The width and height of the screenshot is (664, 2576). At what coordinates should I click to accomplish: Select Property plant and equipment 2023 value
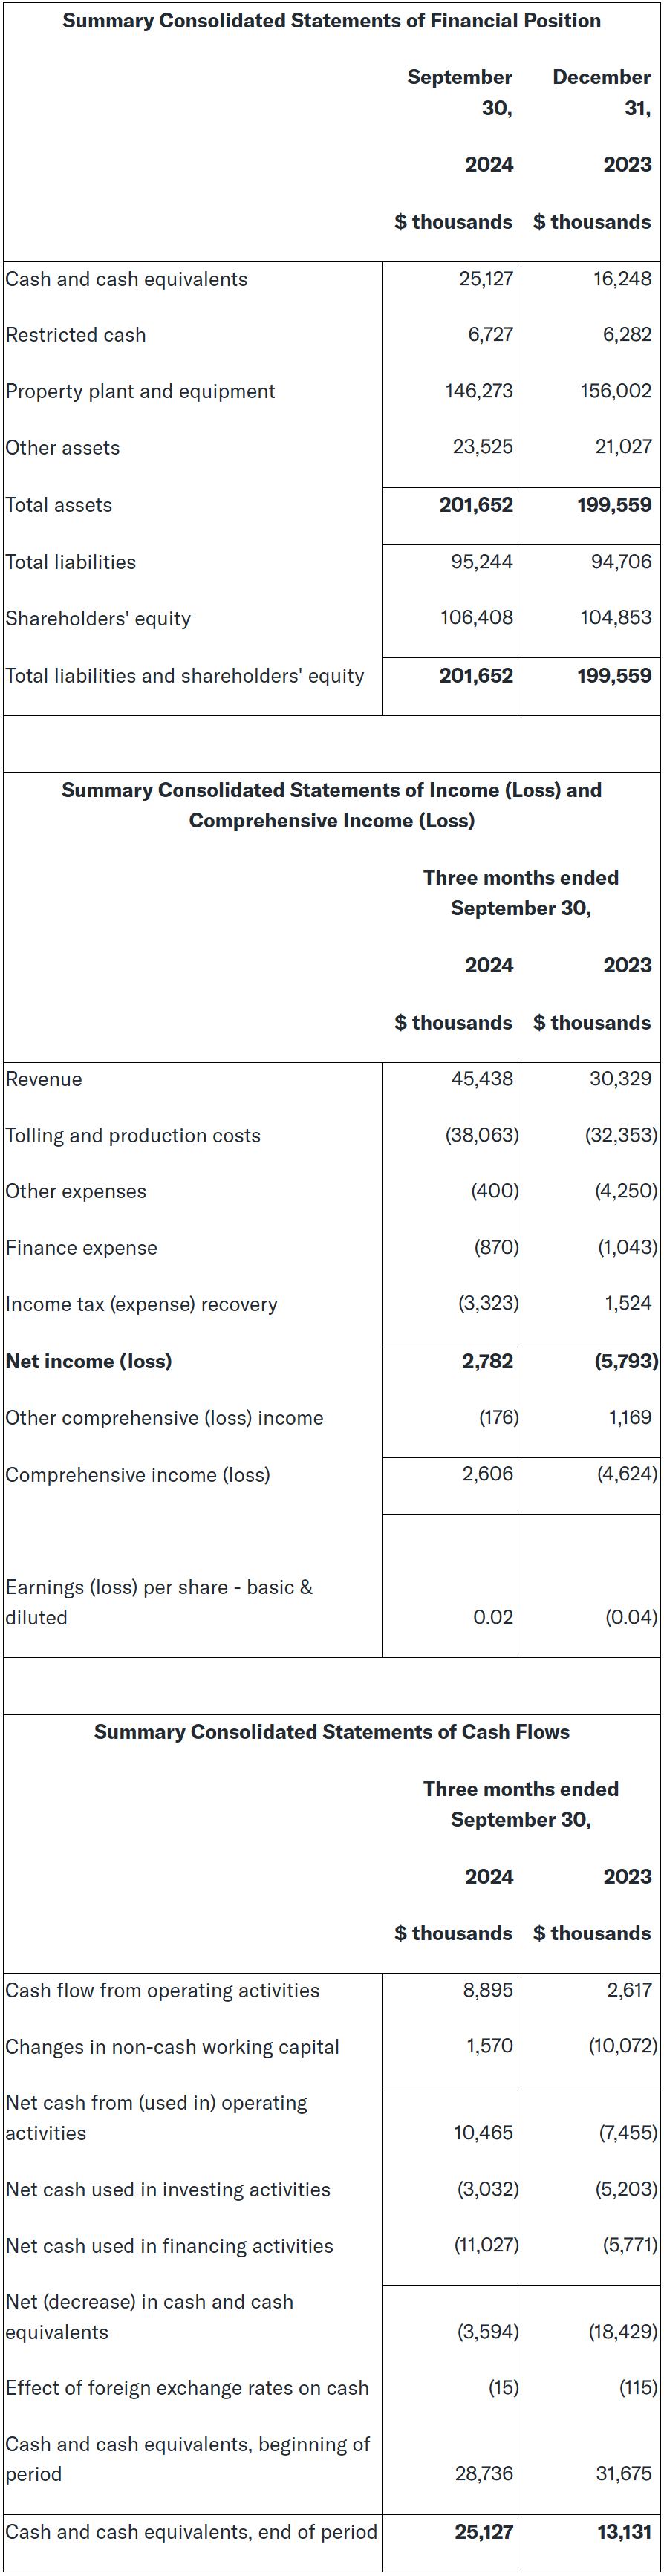[615, 391]
